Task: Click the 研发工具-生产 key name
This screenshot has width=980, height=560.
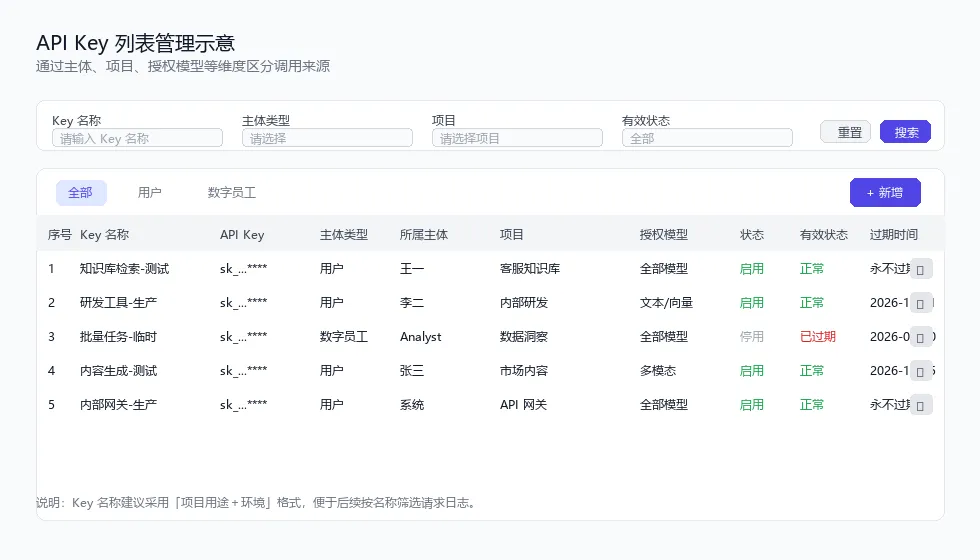Action: pos(118,303)
